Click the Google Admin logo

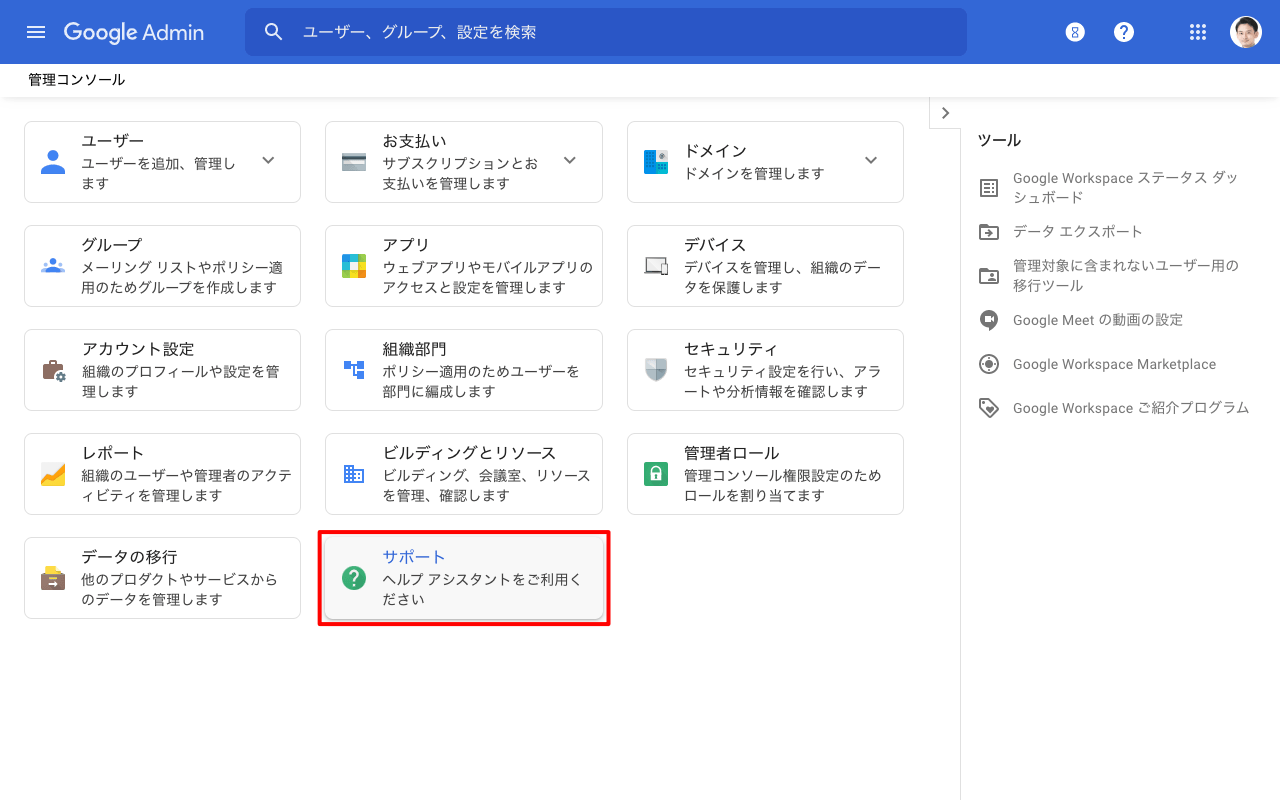(134, 32)
